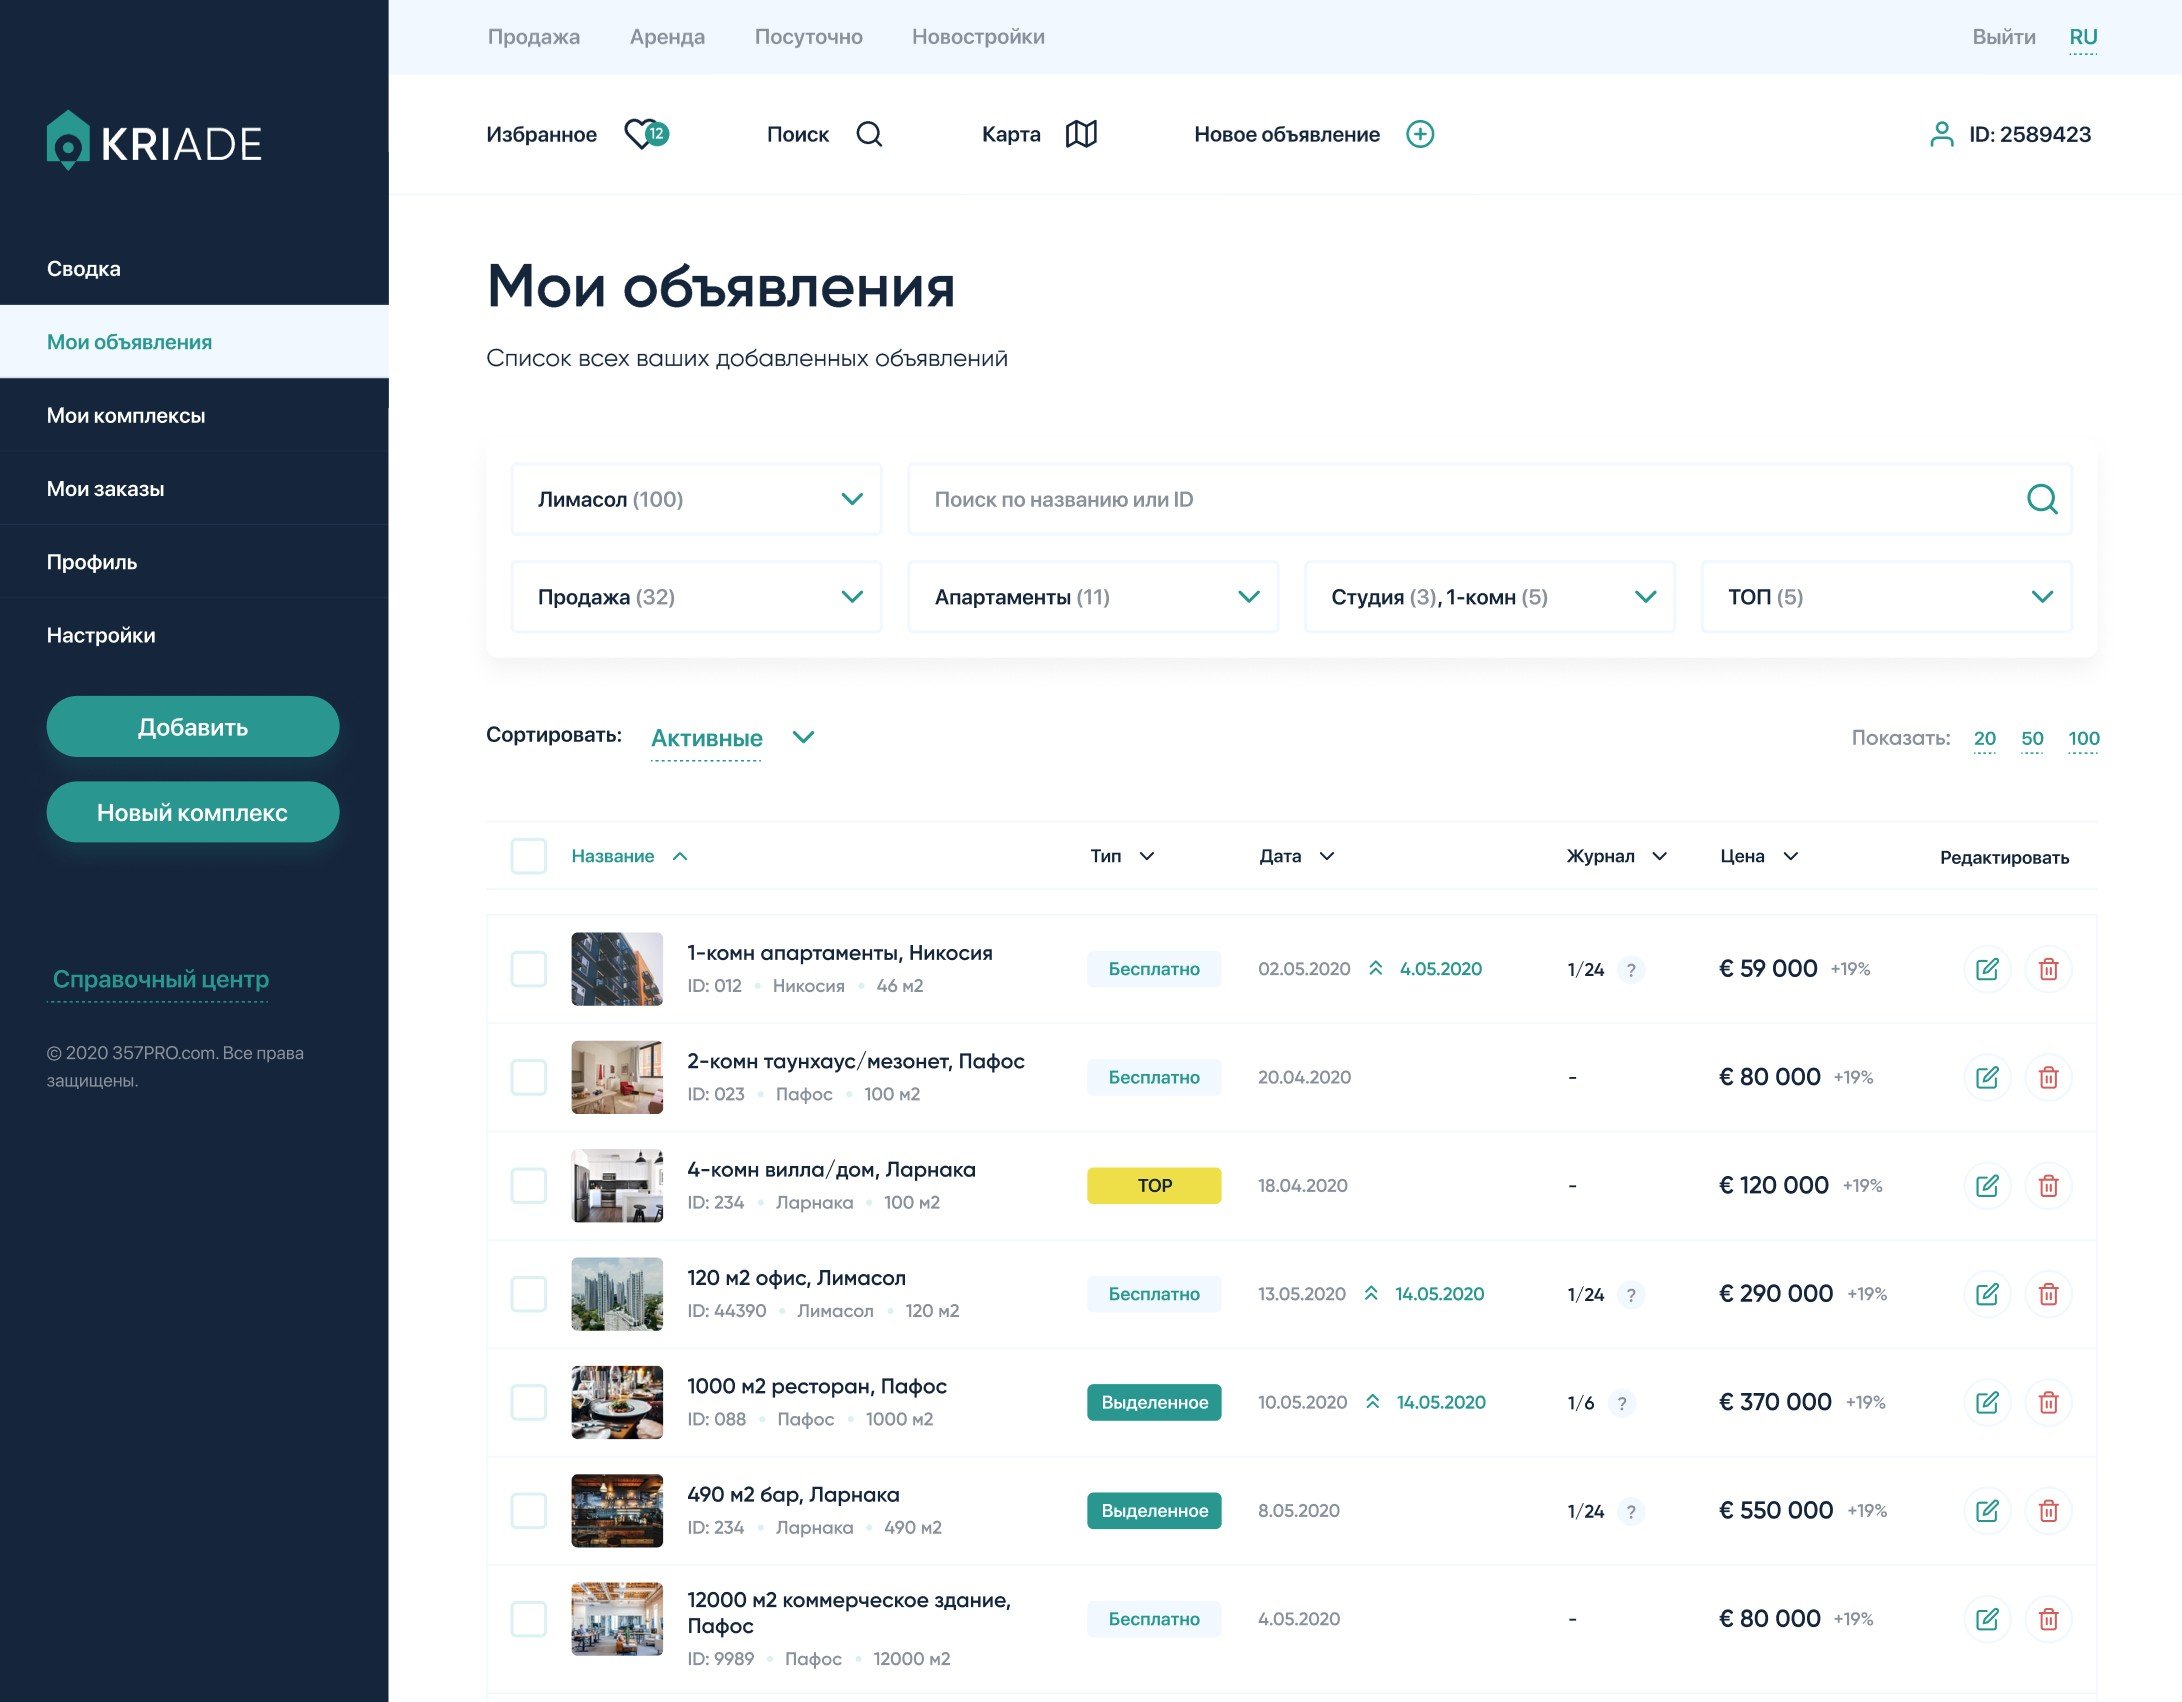Expand the Апартаменты (11) property type dropdown
Screen dimensions: 2182x1702
pos(1092,597)
